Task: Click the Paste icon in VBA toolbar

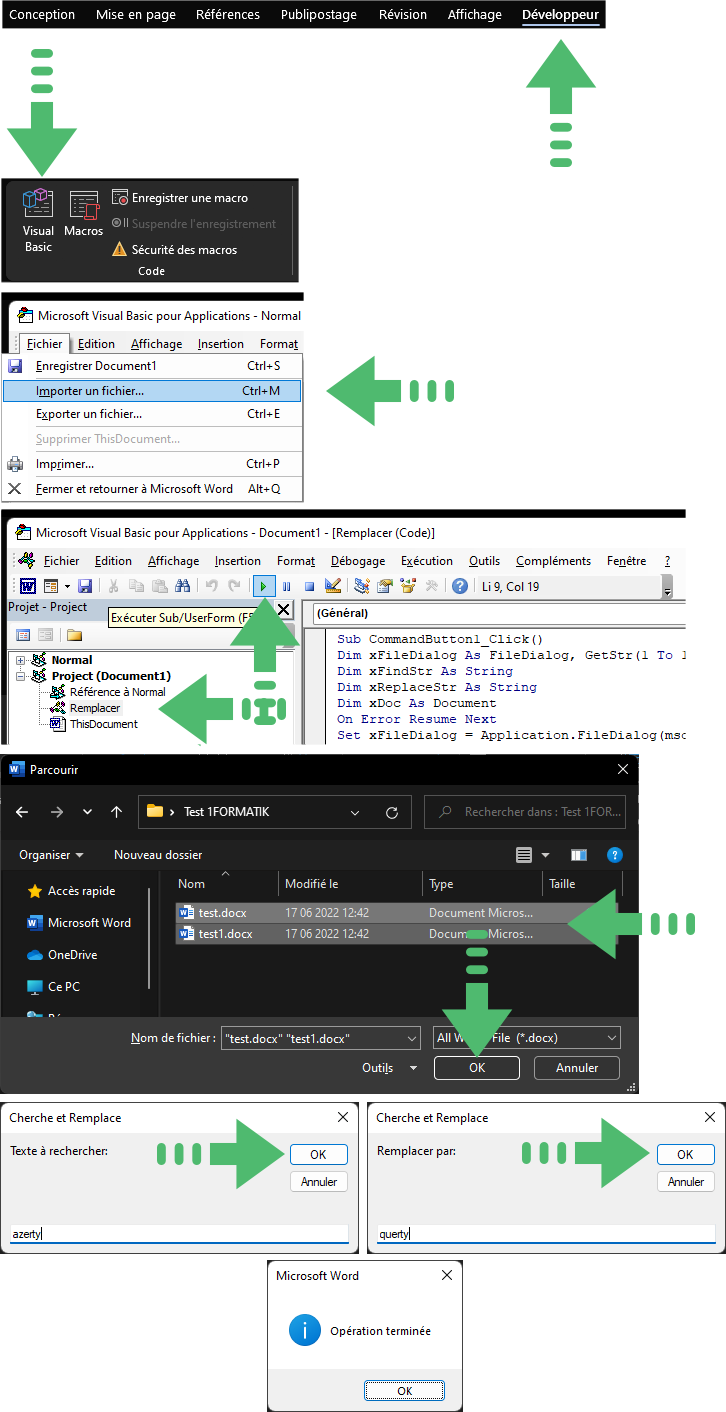Action: (x=159, y=586)
